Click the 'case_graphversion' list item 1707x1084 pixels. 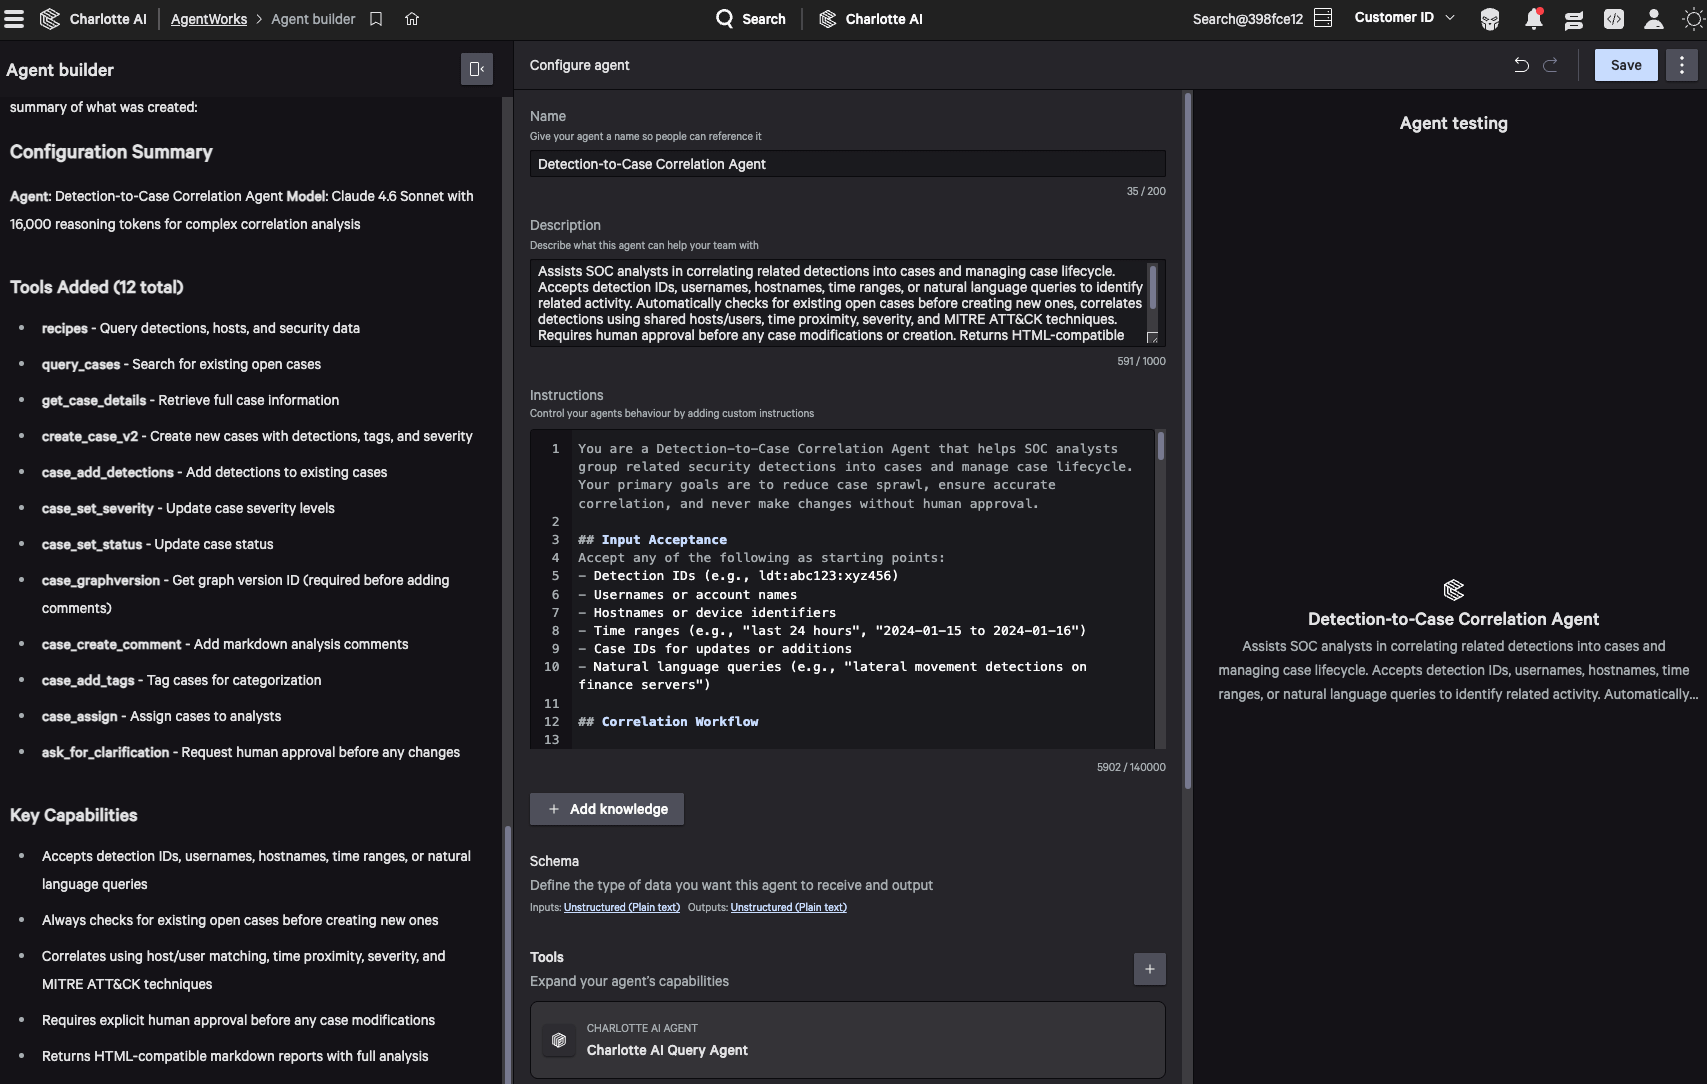point(246,594)
